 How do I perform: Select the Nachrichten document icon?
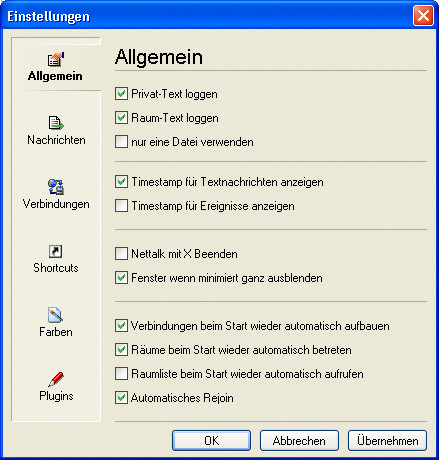point(56,123)
